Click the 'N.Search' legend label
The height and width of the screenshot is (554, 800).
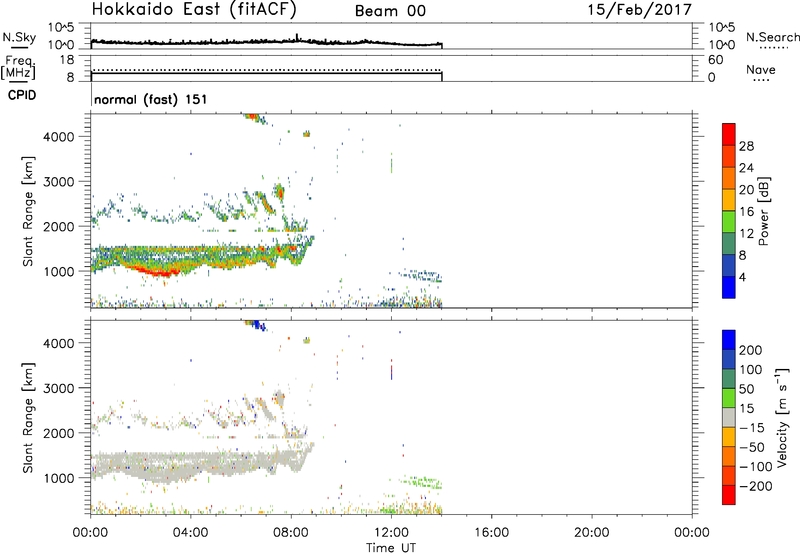pyautogui.click(x=773, y=37)
